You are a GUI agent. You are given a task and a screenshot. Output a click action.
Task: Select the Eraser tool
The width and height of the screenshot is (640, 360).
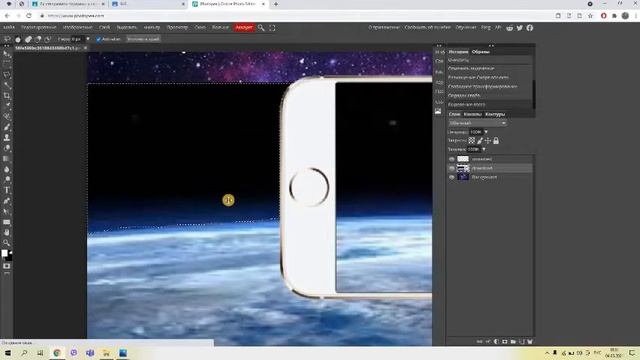click(x=7, y=148)
